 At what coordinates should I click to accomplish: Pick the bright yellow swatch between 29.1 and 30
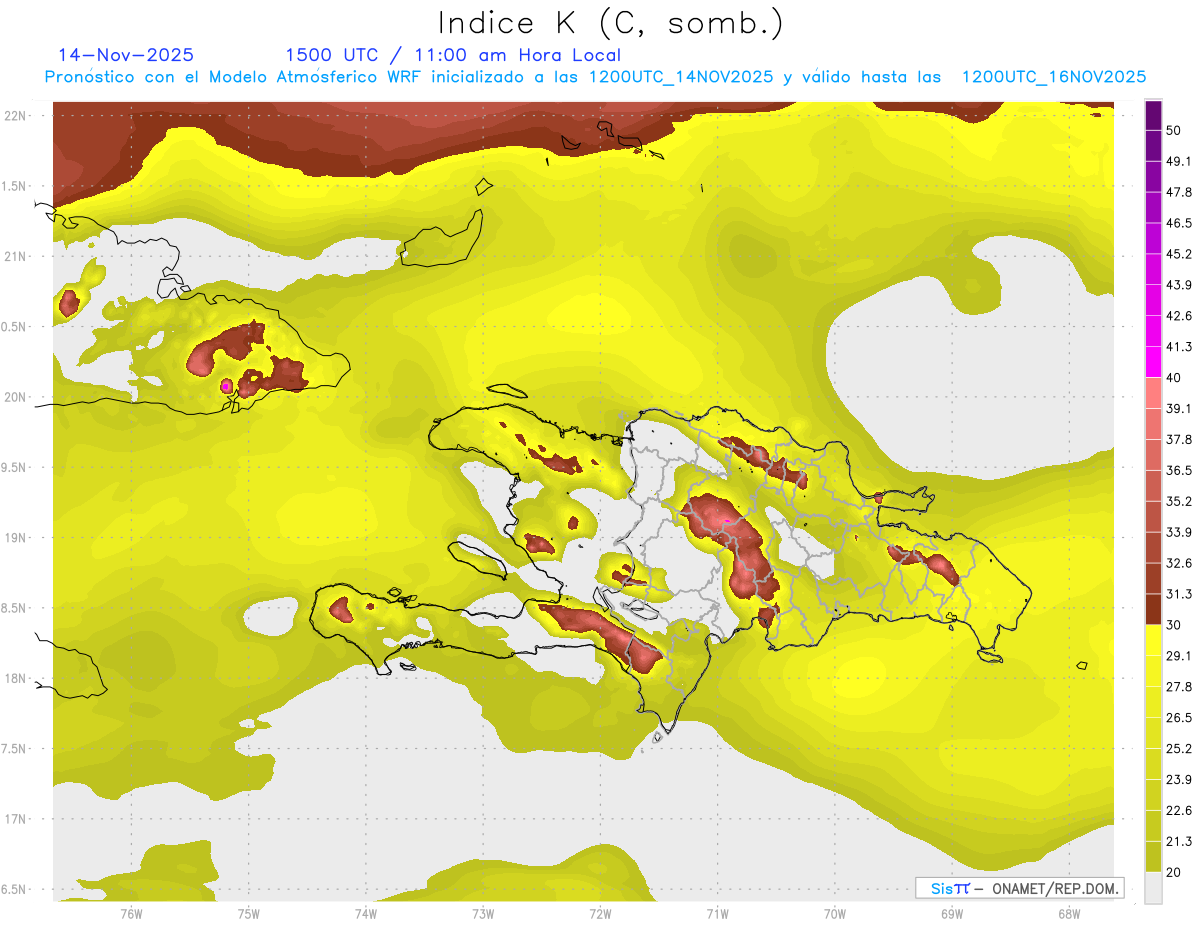[x=1153, y=640]
